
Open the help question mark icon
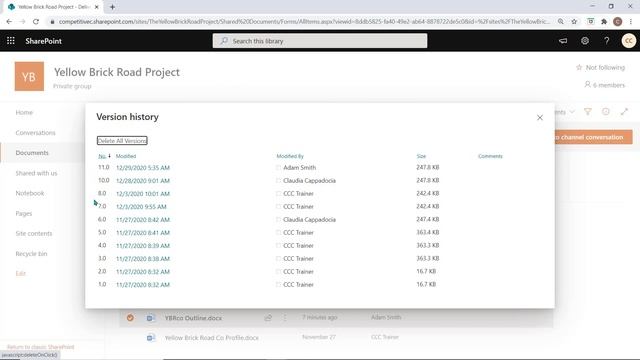607,41
